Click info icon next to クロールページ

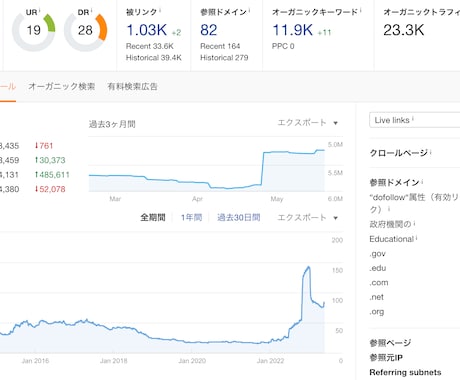click(x=430, y=152)
